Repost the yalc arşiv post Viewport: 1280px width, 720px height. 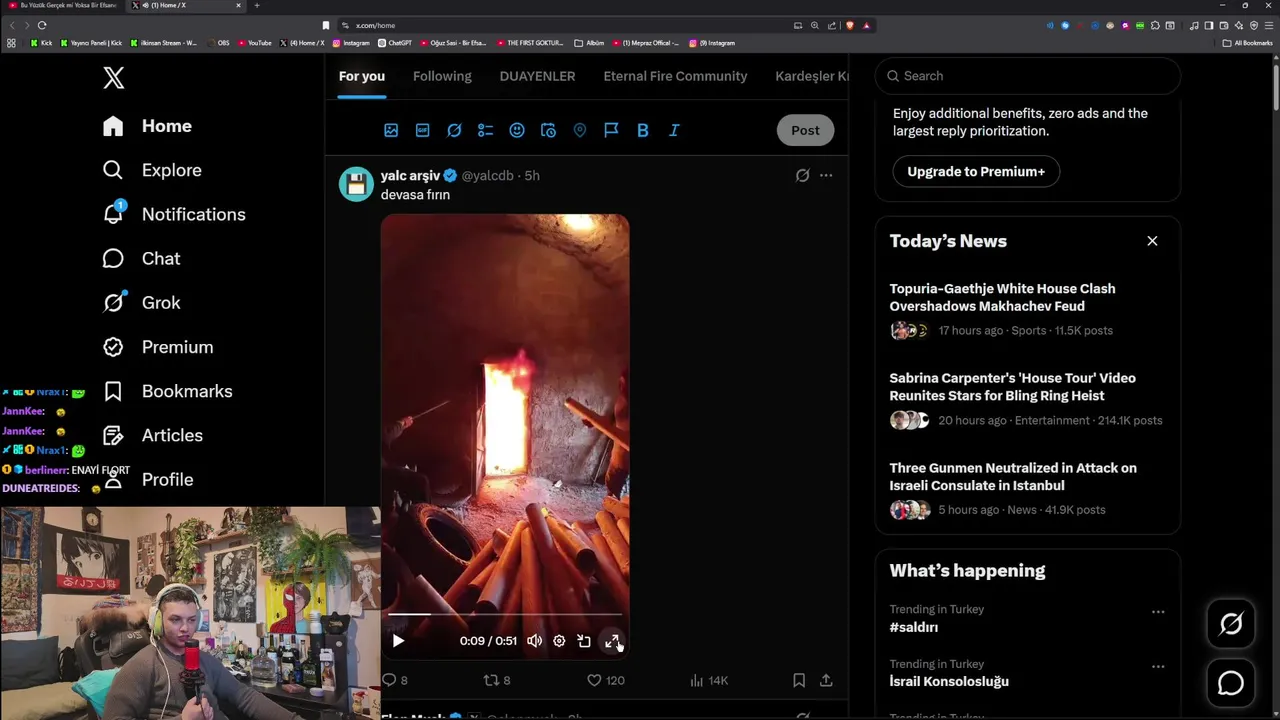[497, 680]
